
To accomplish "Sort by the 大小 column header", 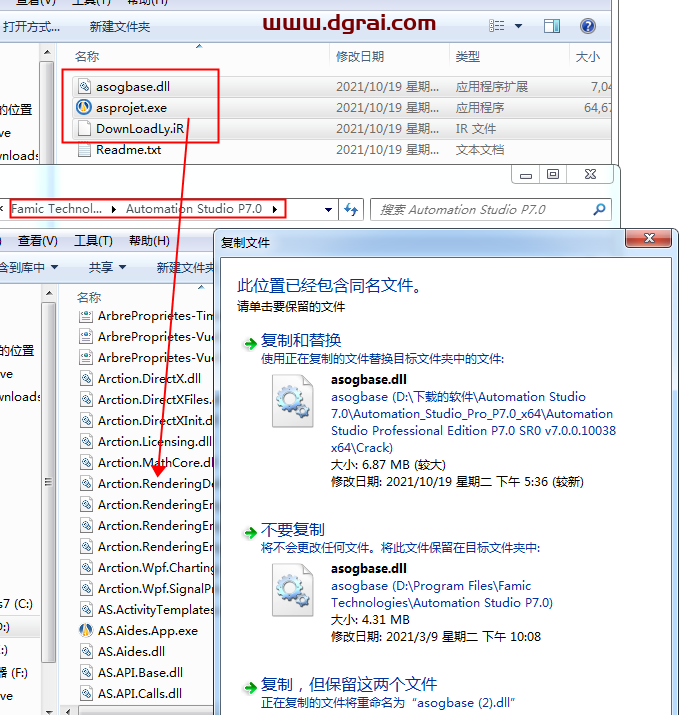I will [588, 57].
